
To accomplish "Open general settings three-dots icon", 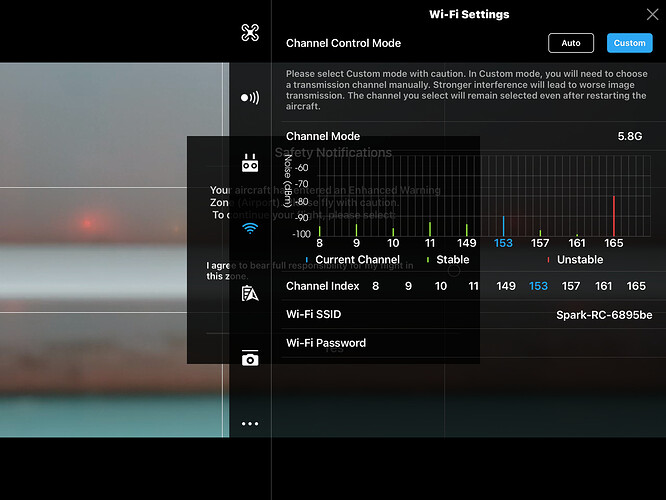I will [x=250, y=424].
